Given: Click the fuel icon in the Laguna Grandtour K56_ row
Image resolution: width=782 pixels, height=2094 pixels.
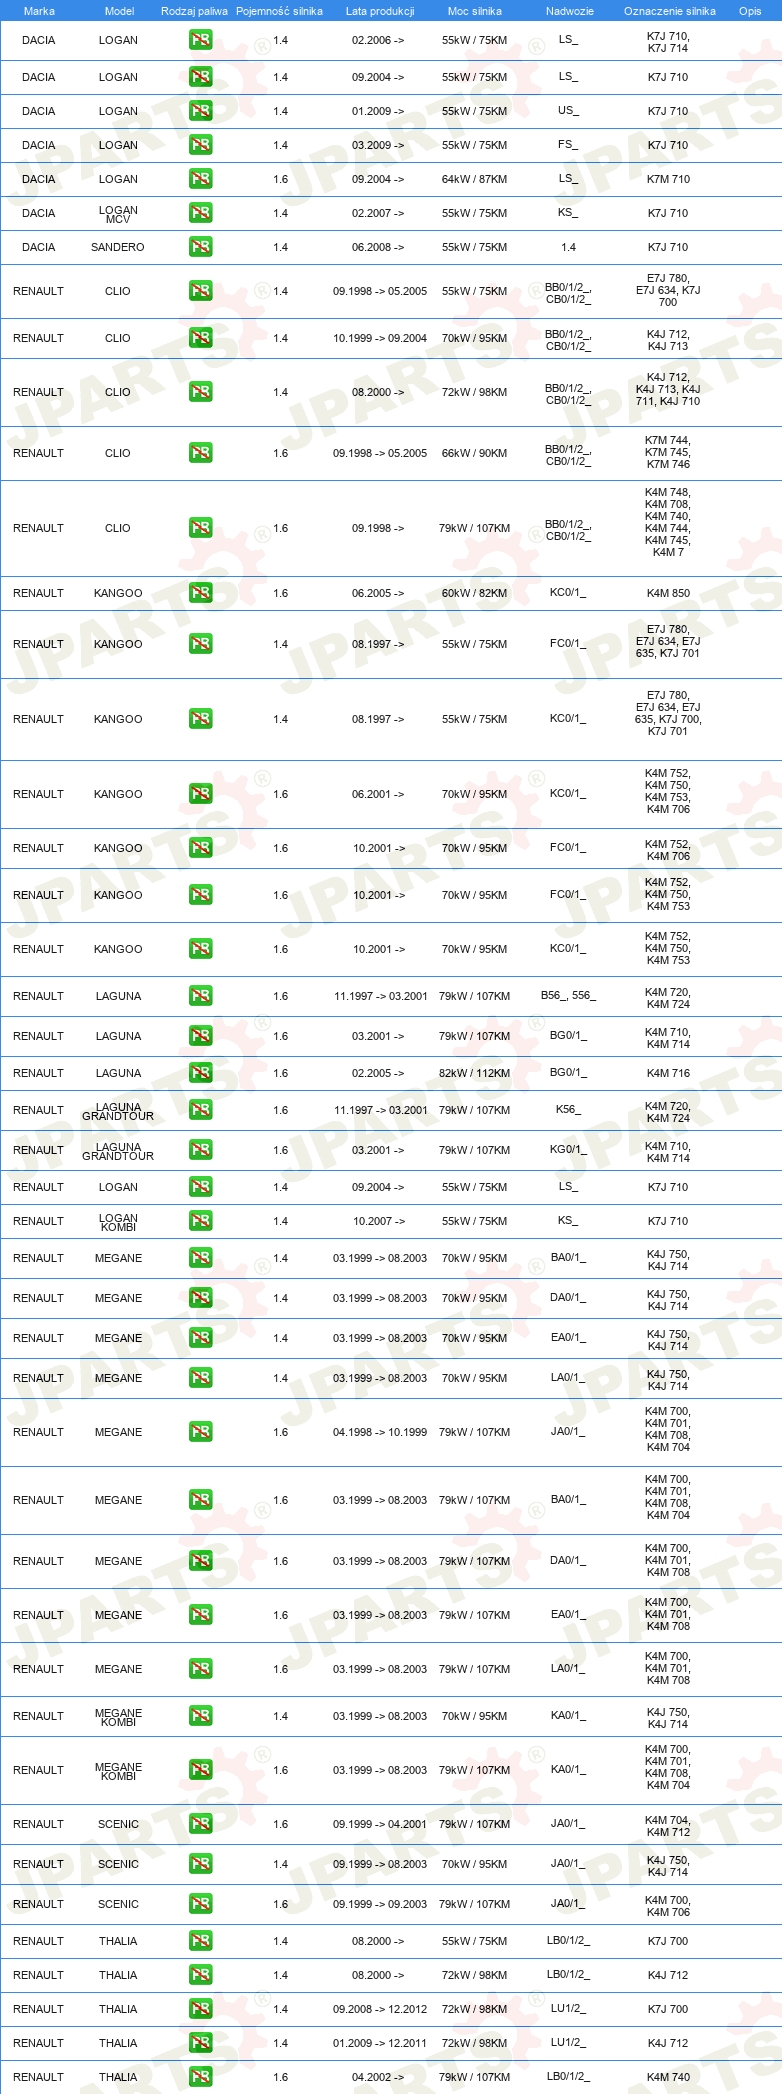Looking at the screenshot, I should coord(200,1110).
